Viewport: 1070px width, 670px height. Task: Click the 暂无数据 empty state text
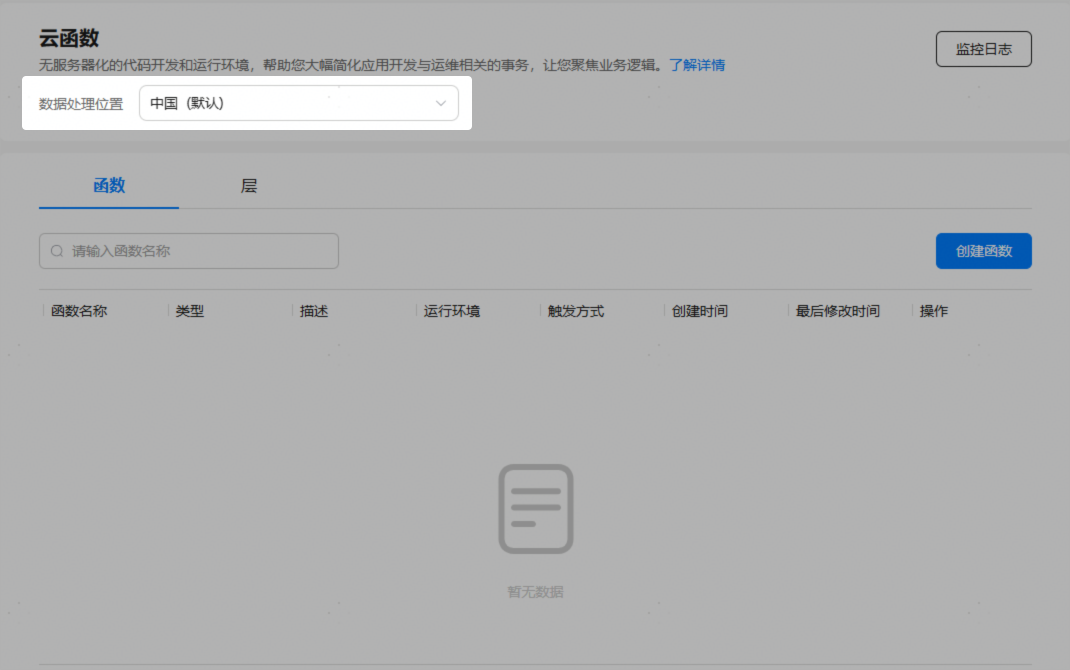click(536, 592)
